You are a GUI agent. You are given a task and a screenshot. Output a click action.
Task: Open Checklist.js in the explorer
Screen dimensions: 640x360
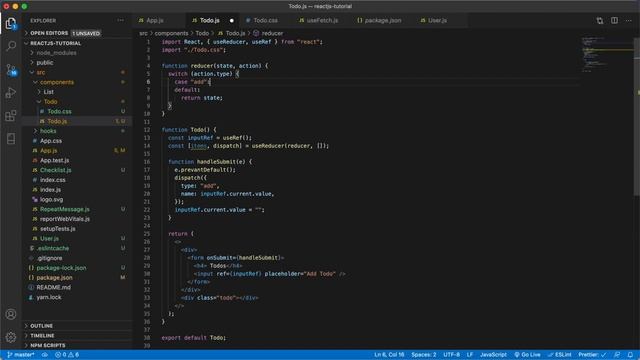coord(56,170)
